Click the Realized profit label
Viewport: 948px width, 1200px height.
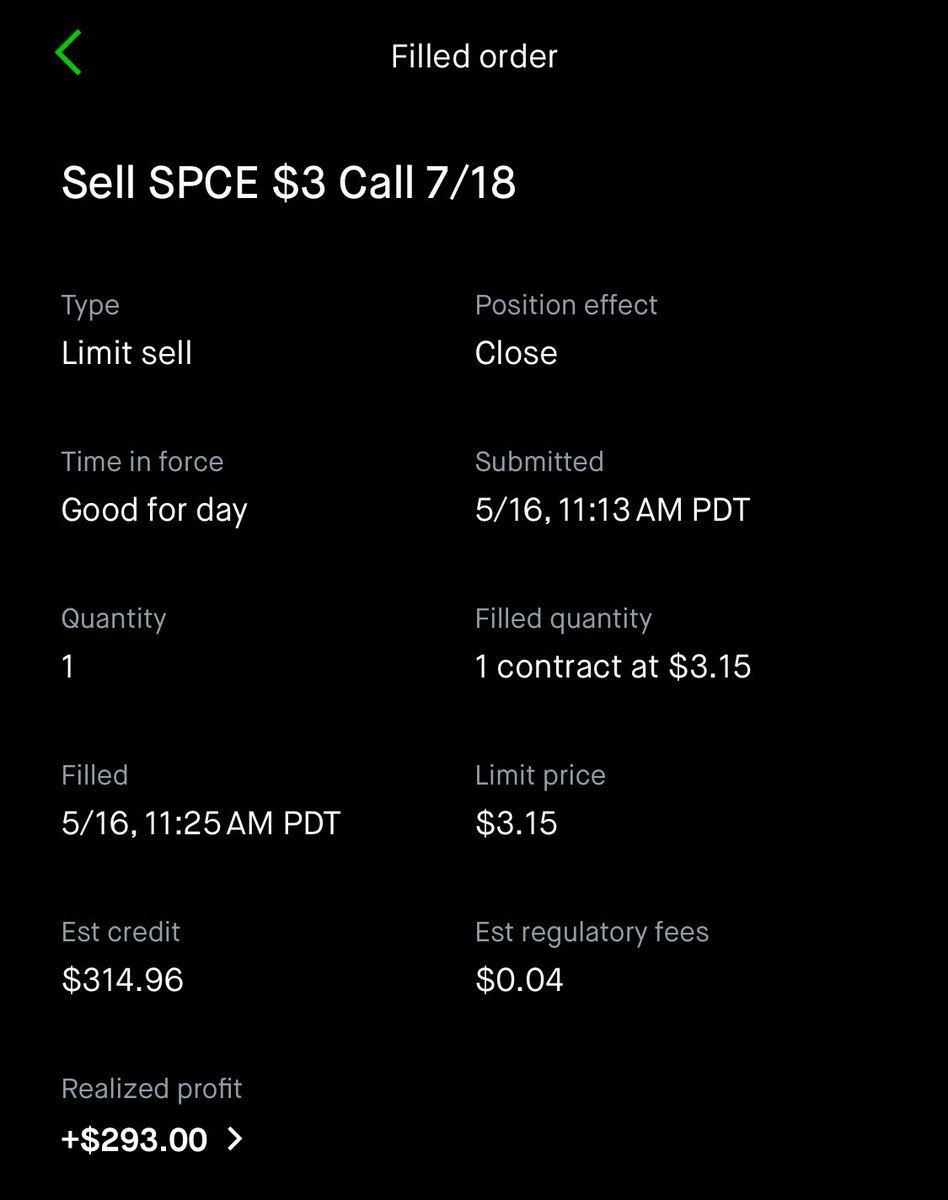coord(152,1089)
